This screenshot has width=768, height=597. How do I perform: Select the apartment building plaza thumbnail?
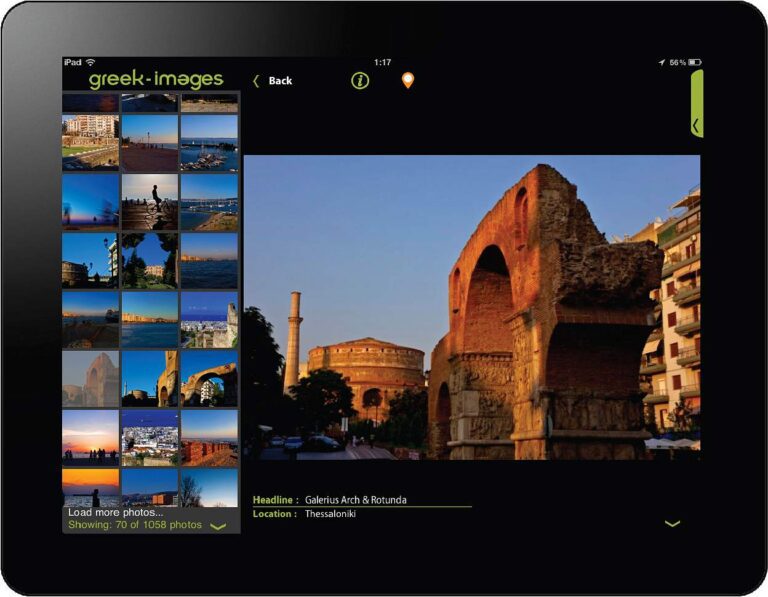tap(90, 142)
